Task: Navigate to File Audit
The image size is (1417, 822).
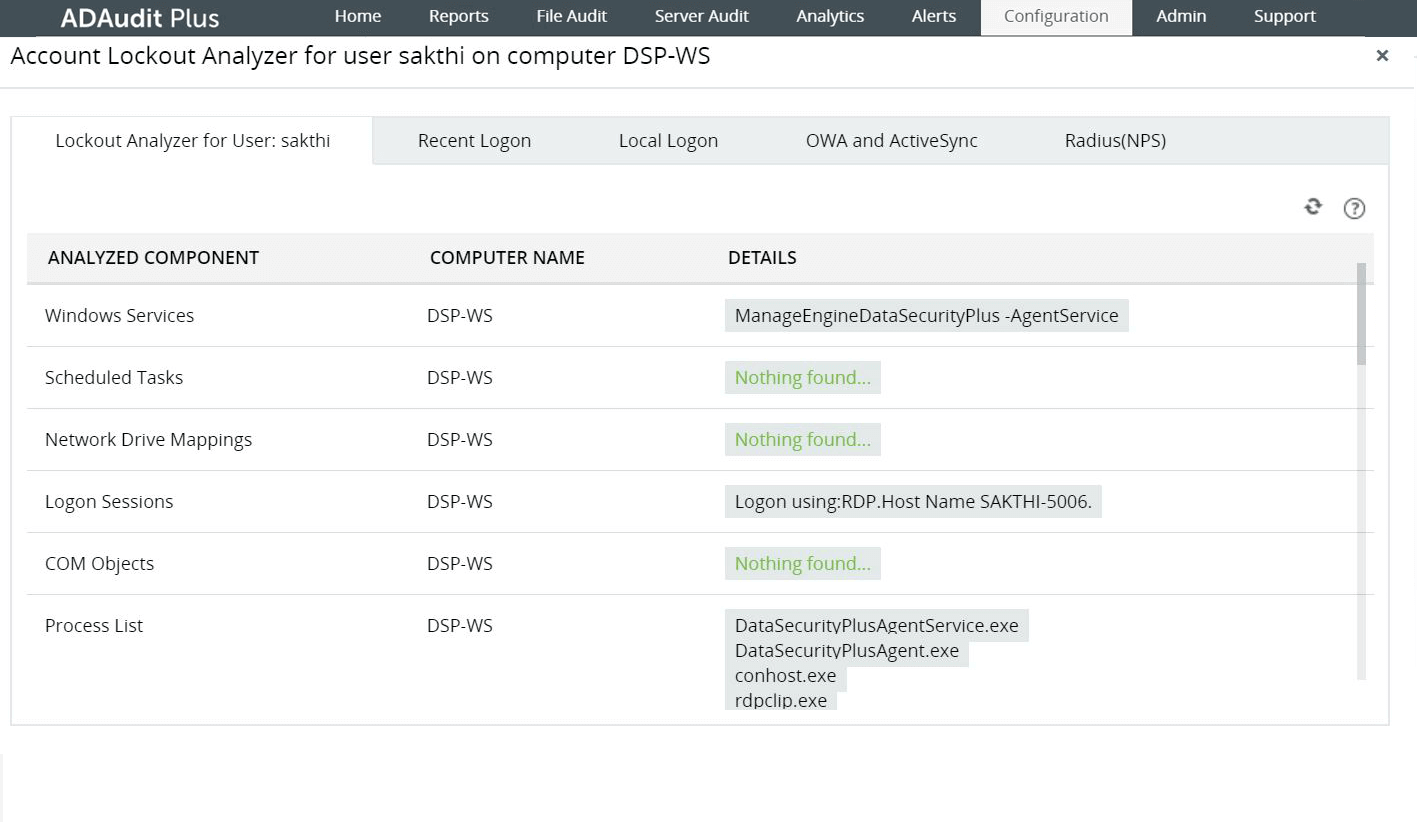Action: (571, 16)
